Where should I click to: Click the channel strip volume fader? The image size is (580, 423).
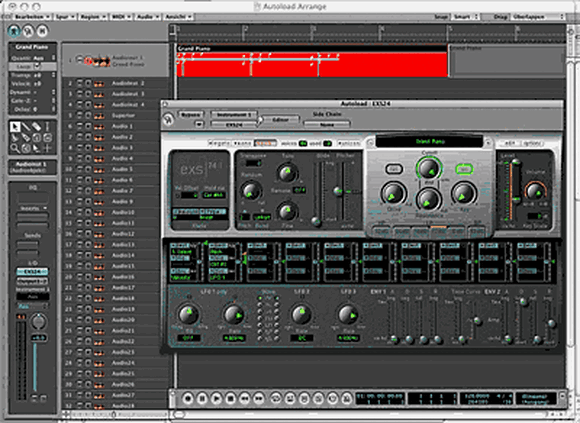(x=35, y=366)
